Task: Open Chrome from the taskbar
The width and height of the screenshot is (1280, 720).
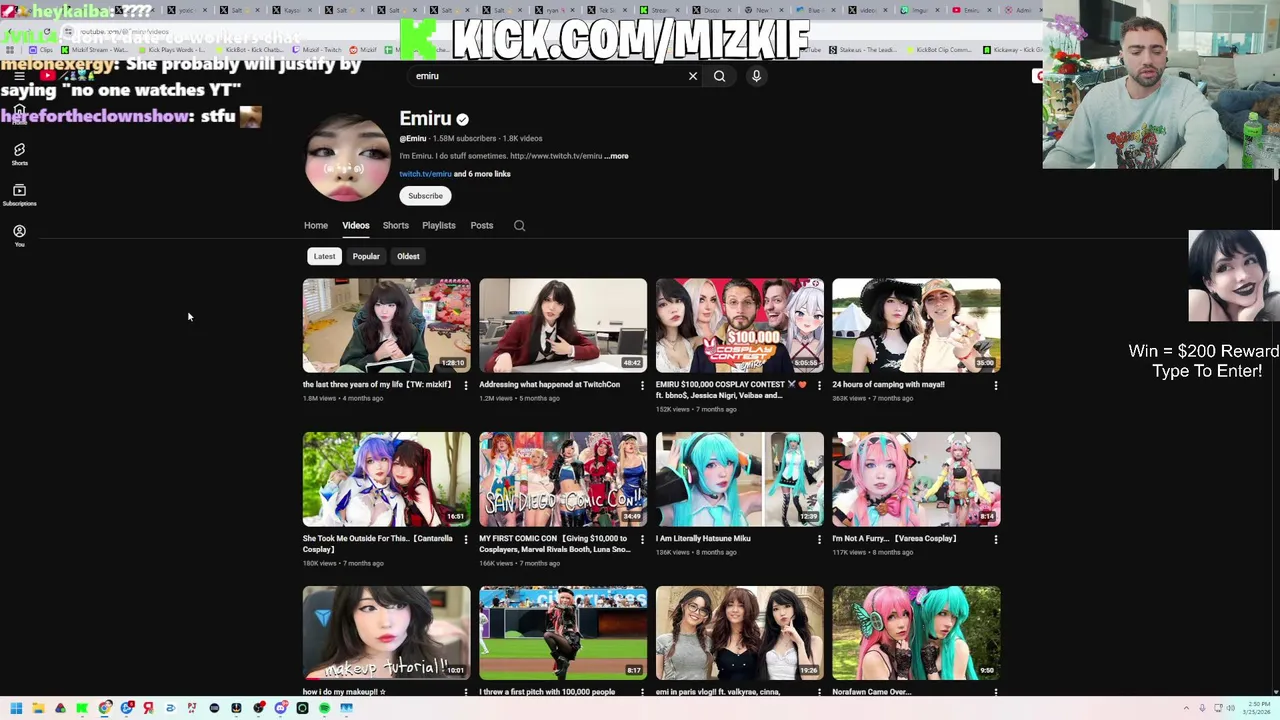Action: coord(104,708)
